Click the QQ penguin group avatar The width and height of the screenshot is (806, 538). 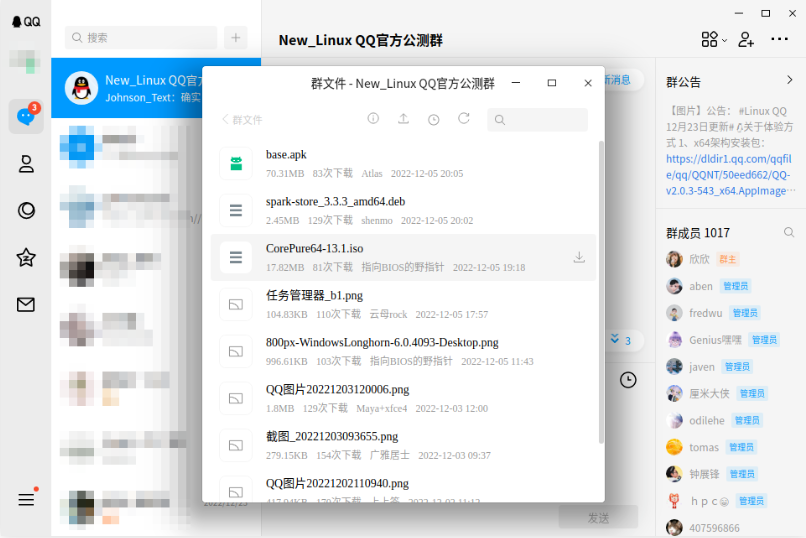81,88
